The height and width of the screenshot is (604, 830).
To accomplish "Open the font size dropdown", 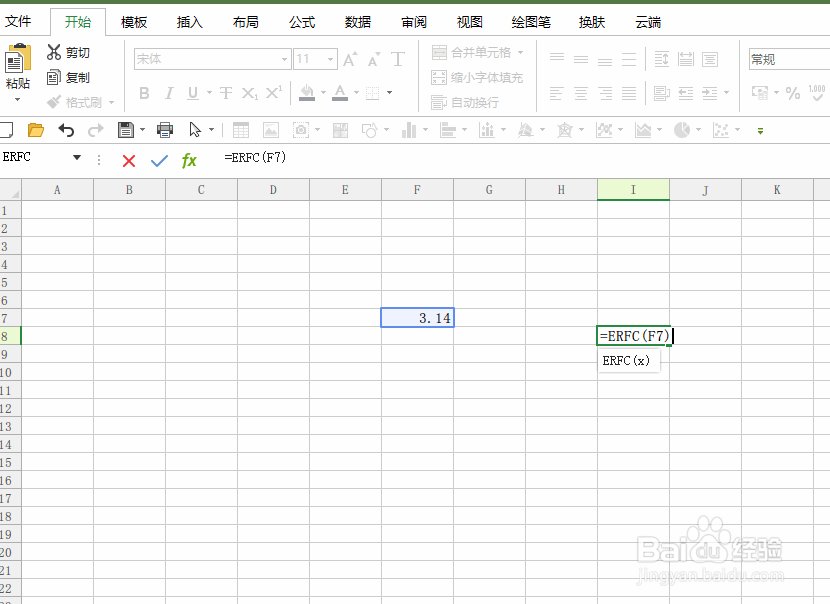I will tap(330, 59).
